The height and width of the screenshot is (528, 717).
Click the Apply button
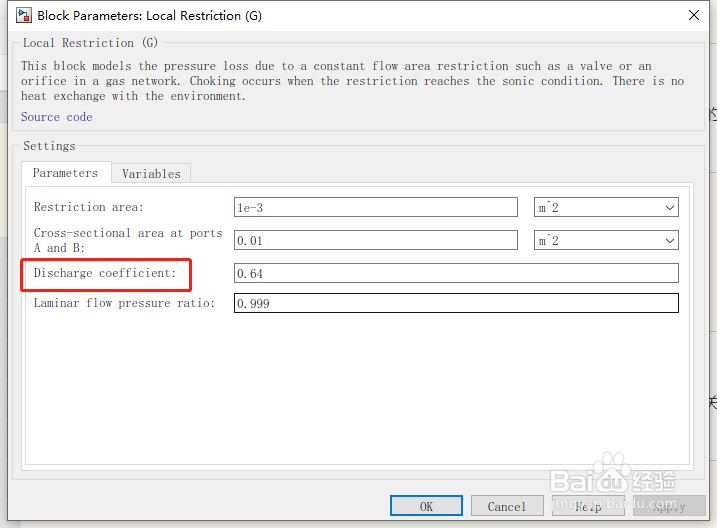point(669,506)
